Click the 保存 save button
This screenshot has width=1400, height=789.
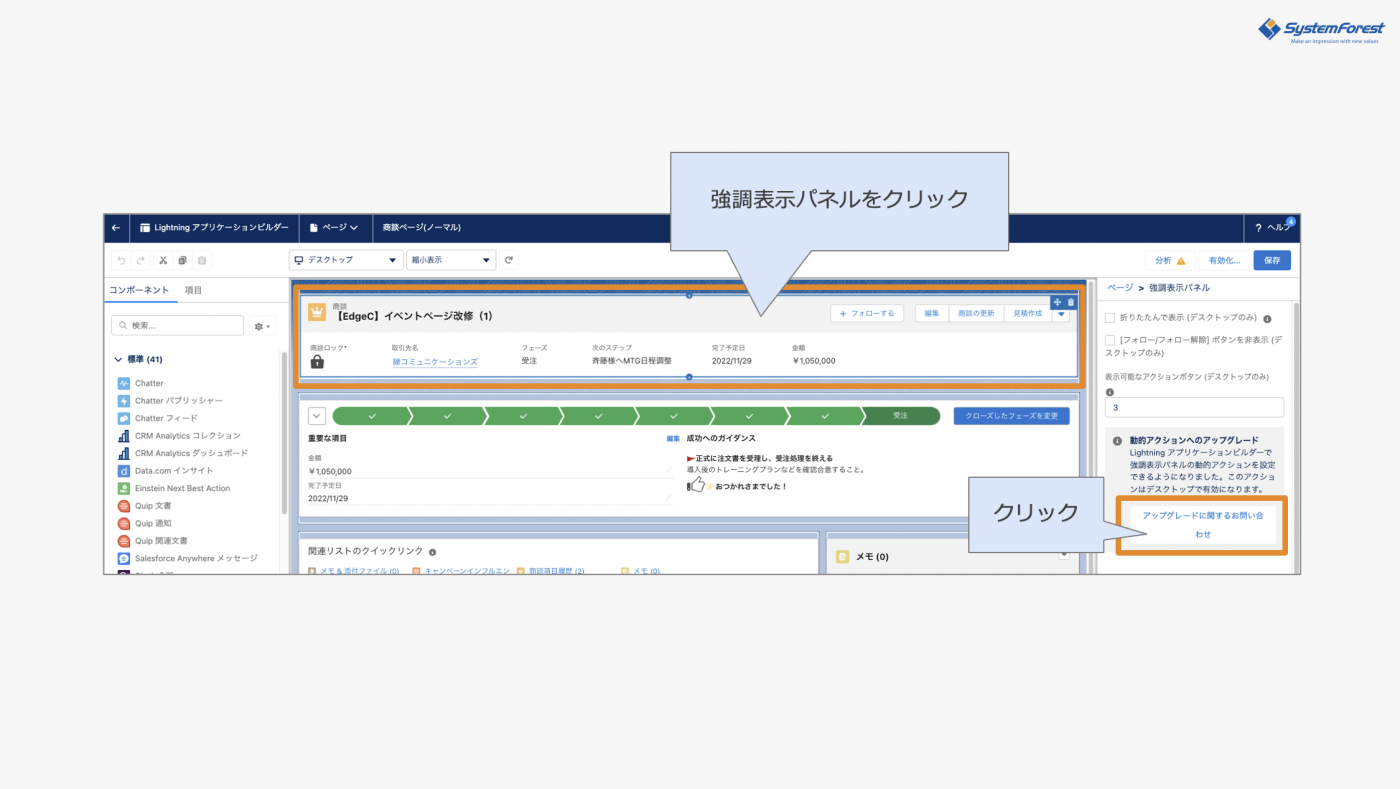click(1272, 260)
